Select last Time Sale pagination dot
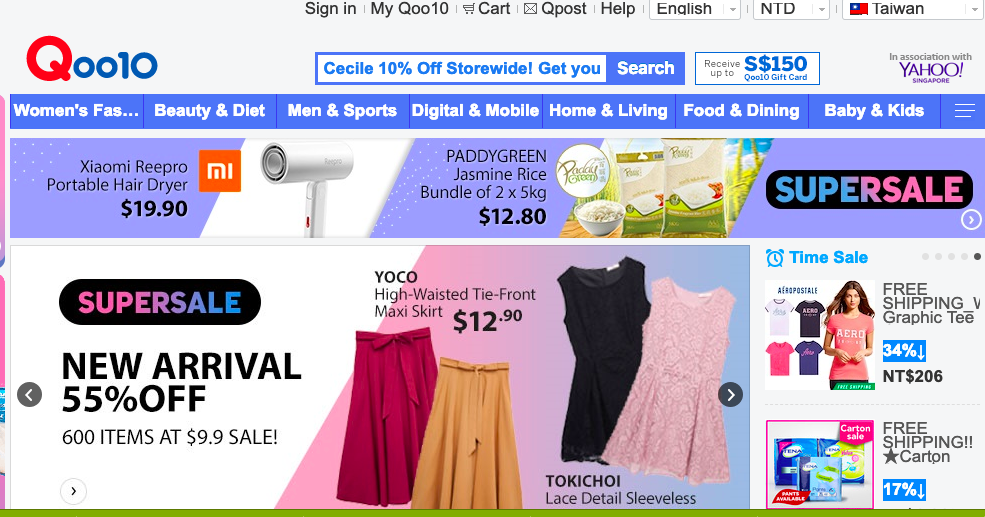The width and height of the screenshot is (985, 517). pyautogui.click(x=977, y=256)
